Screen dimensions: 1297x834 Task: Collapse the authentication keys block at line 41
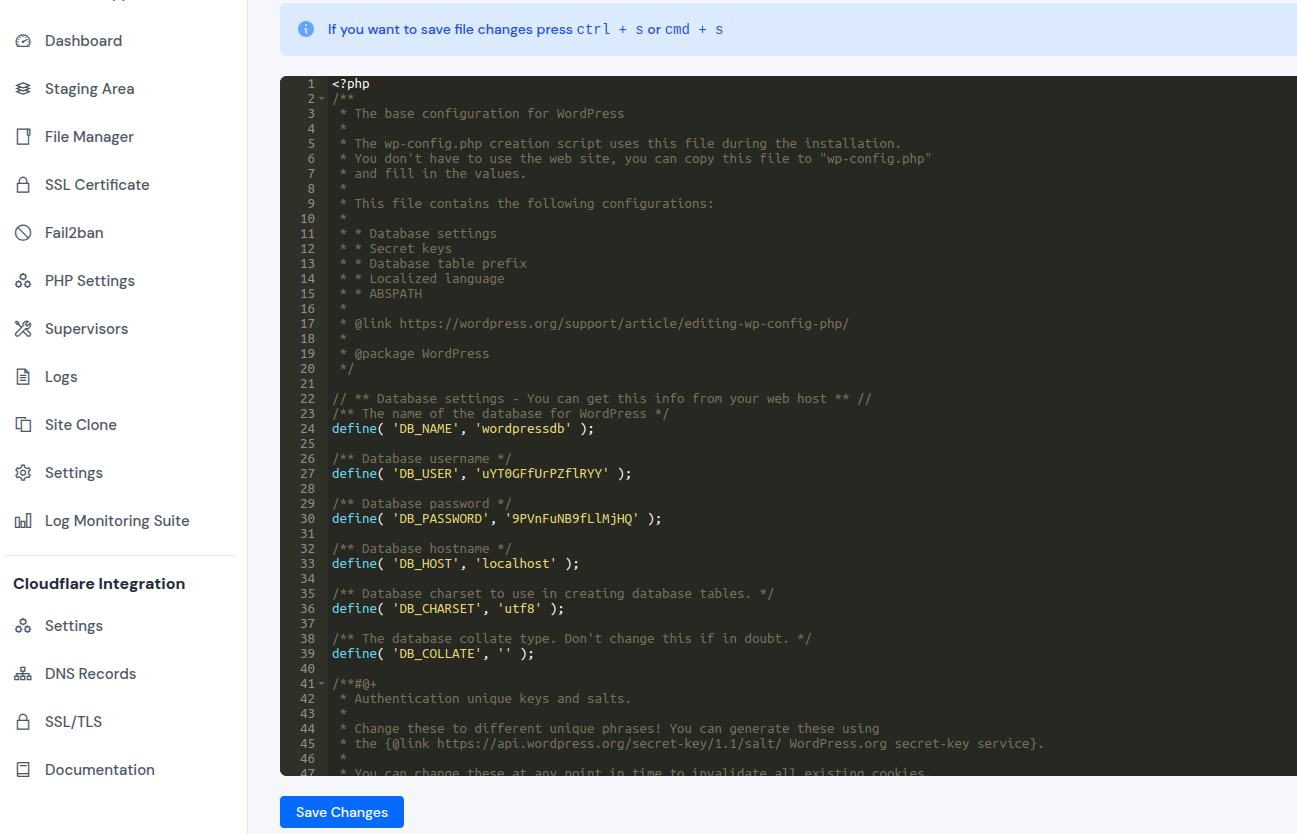point(320,683)
